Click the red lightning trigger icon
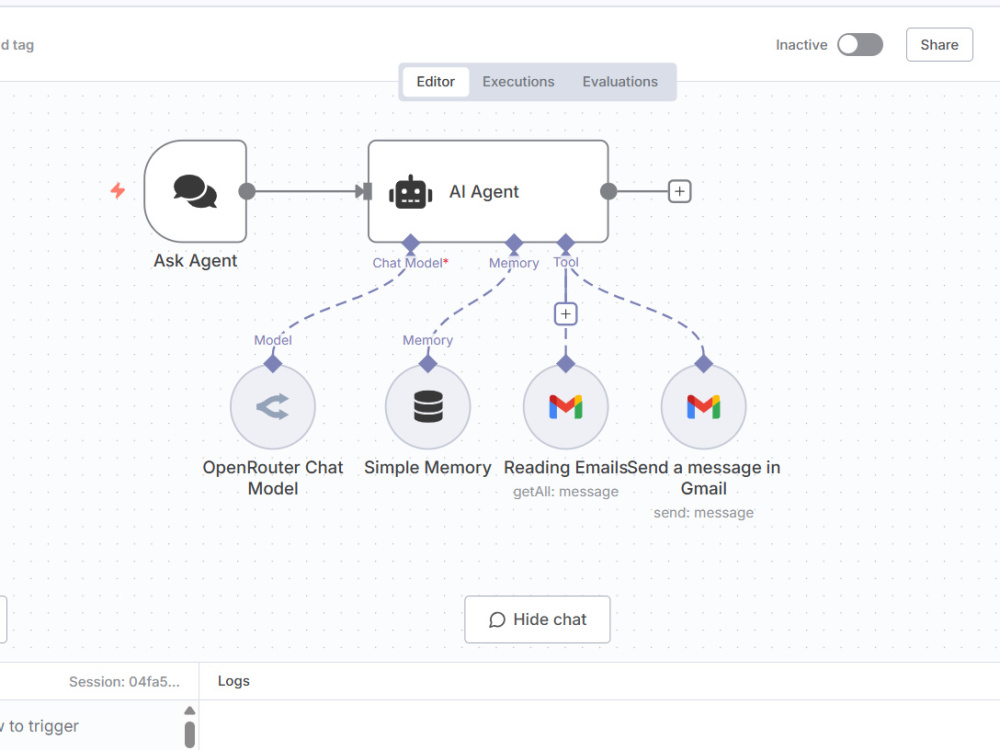Image resolution: width=1000 pixels, height=750 pixels. (117, 190)
